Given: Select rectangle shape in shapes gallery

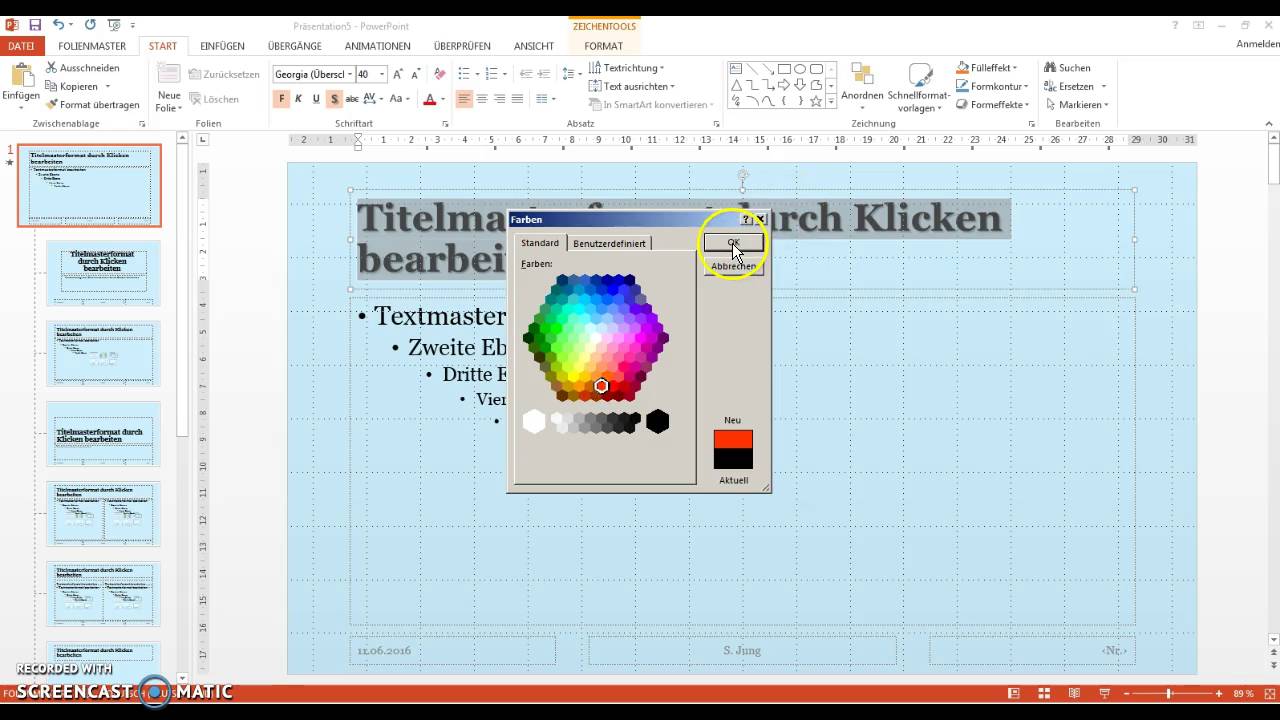Looking at the screenshot, I should [784, 69].
